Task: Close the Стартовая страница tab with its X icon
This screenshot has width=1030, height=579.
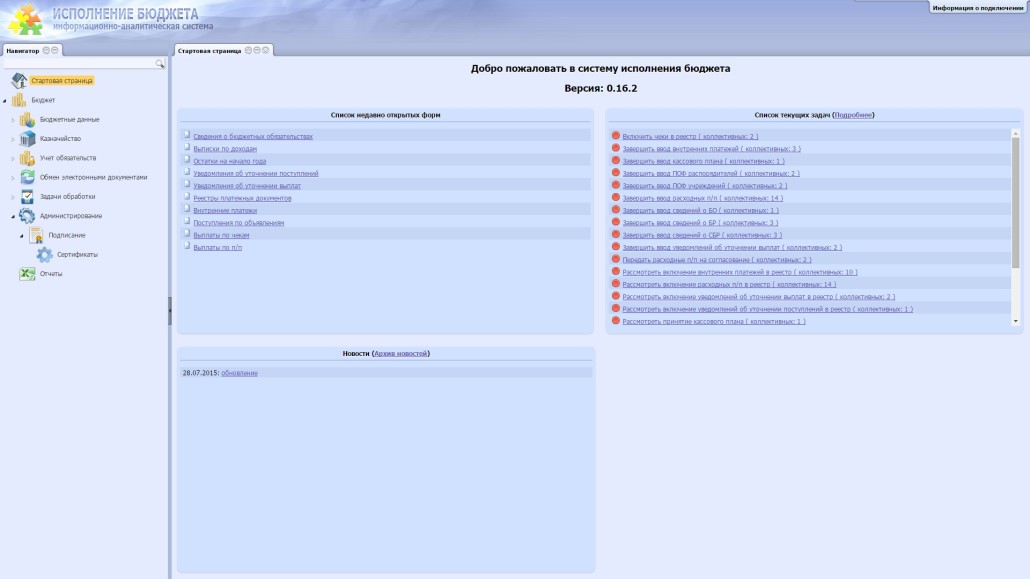Action: [x=265, y=50]
